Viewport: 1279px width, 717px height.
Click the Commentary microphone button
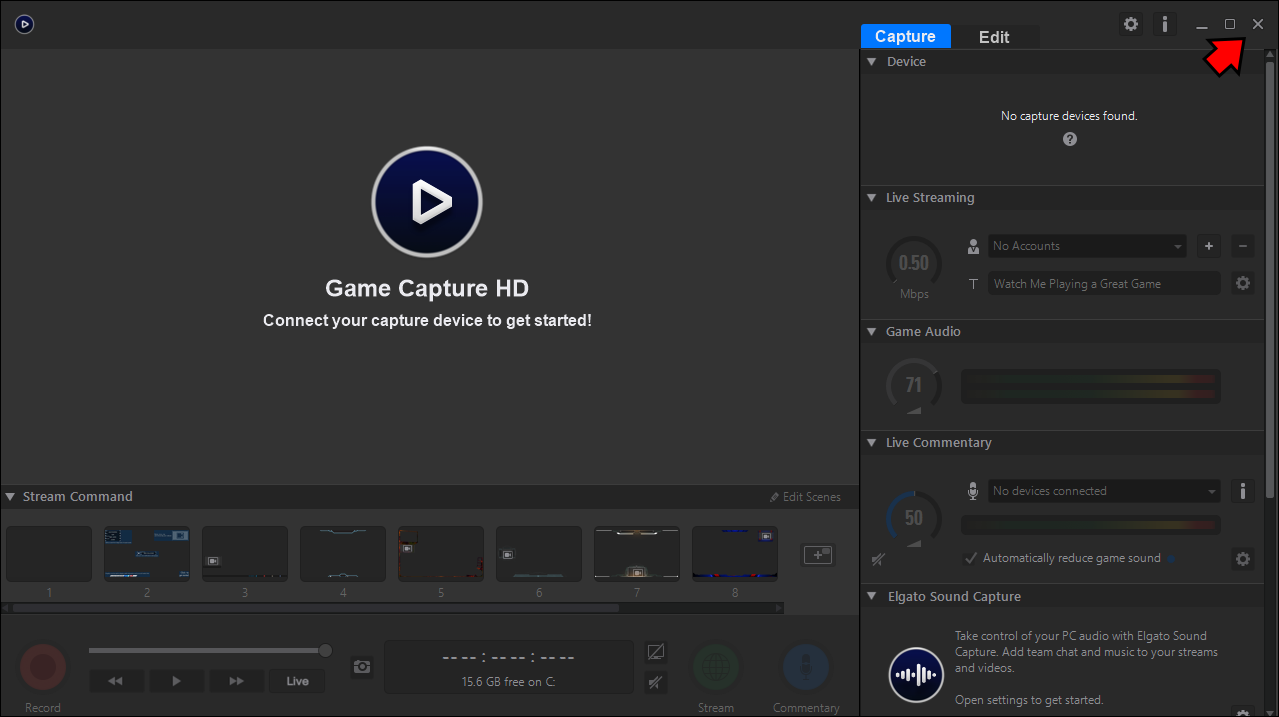pos(805,667)
